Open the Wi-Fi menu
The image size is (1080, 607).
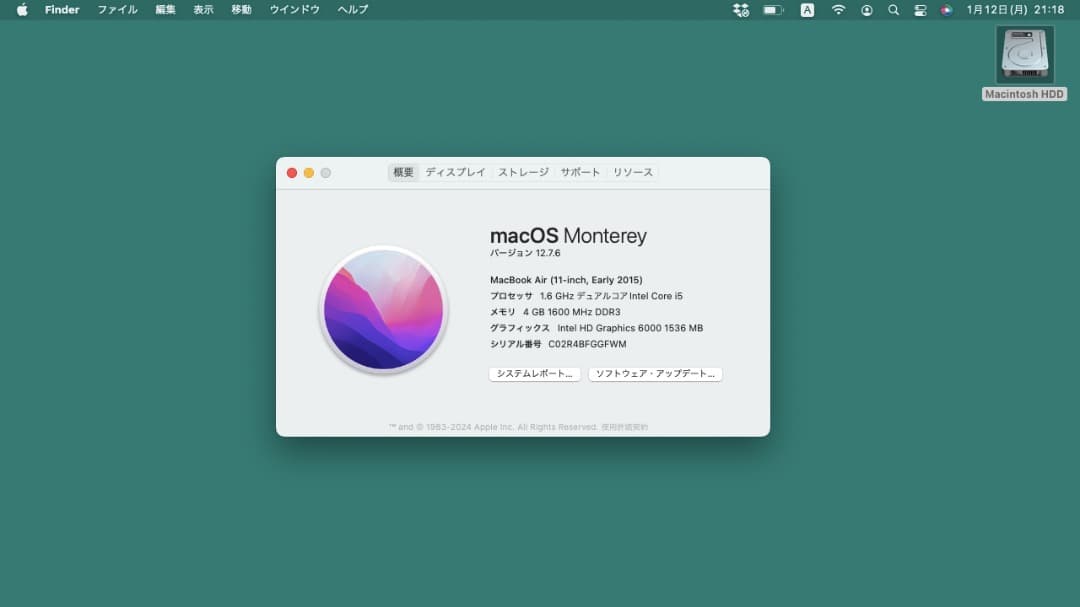(x=838, y=10)
